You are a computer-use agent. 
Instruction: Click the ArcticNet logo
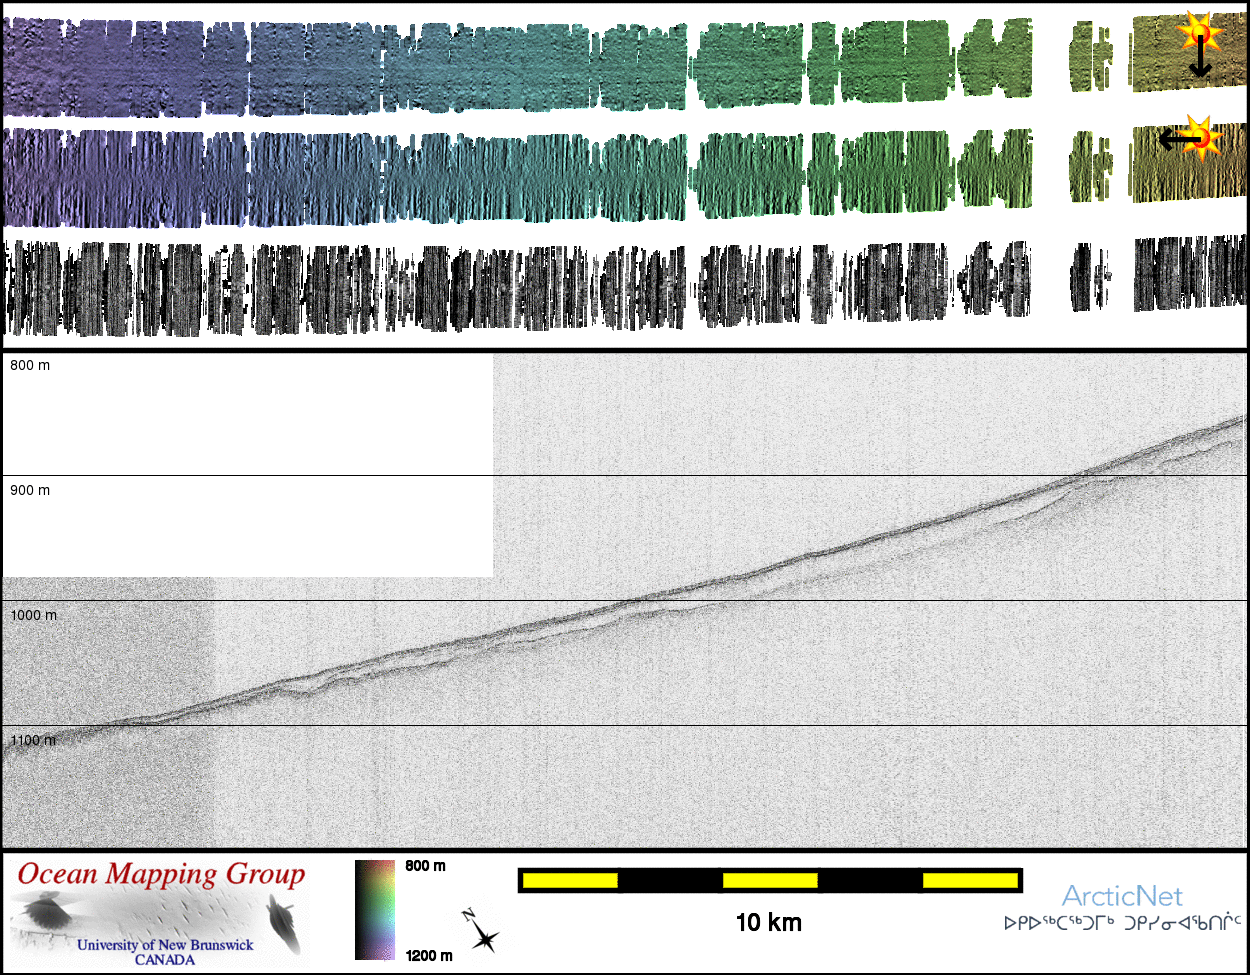1122,895
